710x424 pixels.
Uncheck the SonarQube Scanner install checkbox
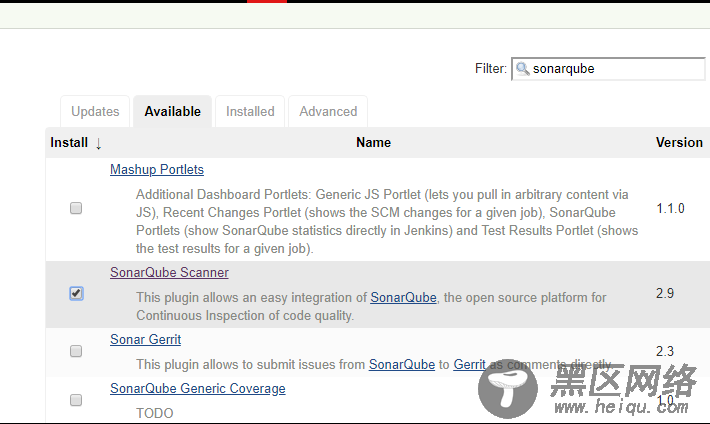[x=76, y=293]
